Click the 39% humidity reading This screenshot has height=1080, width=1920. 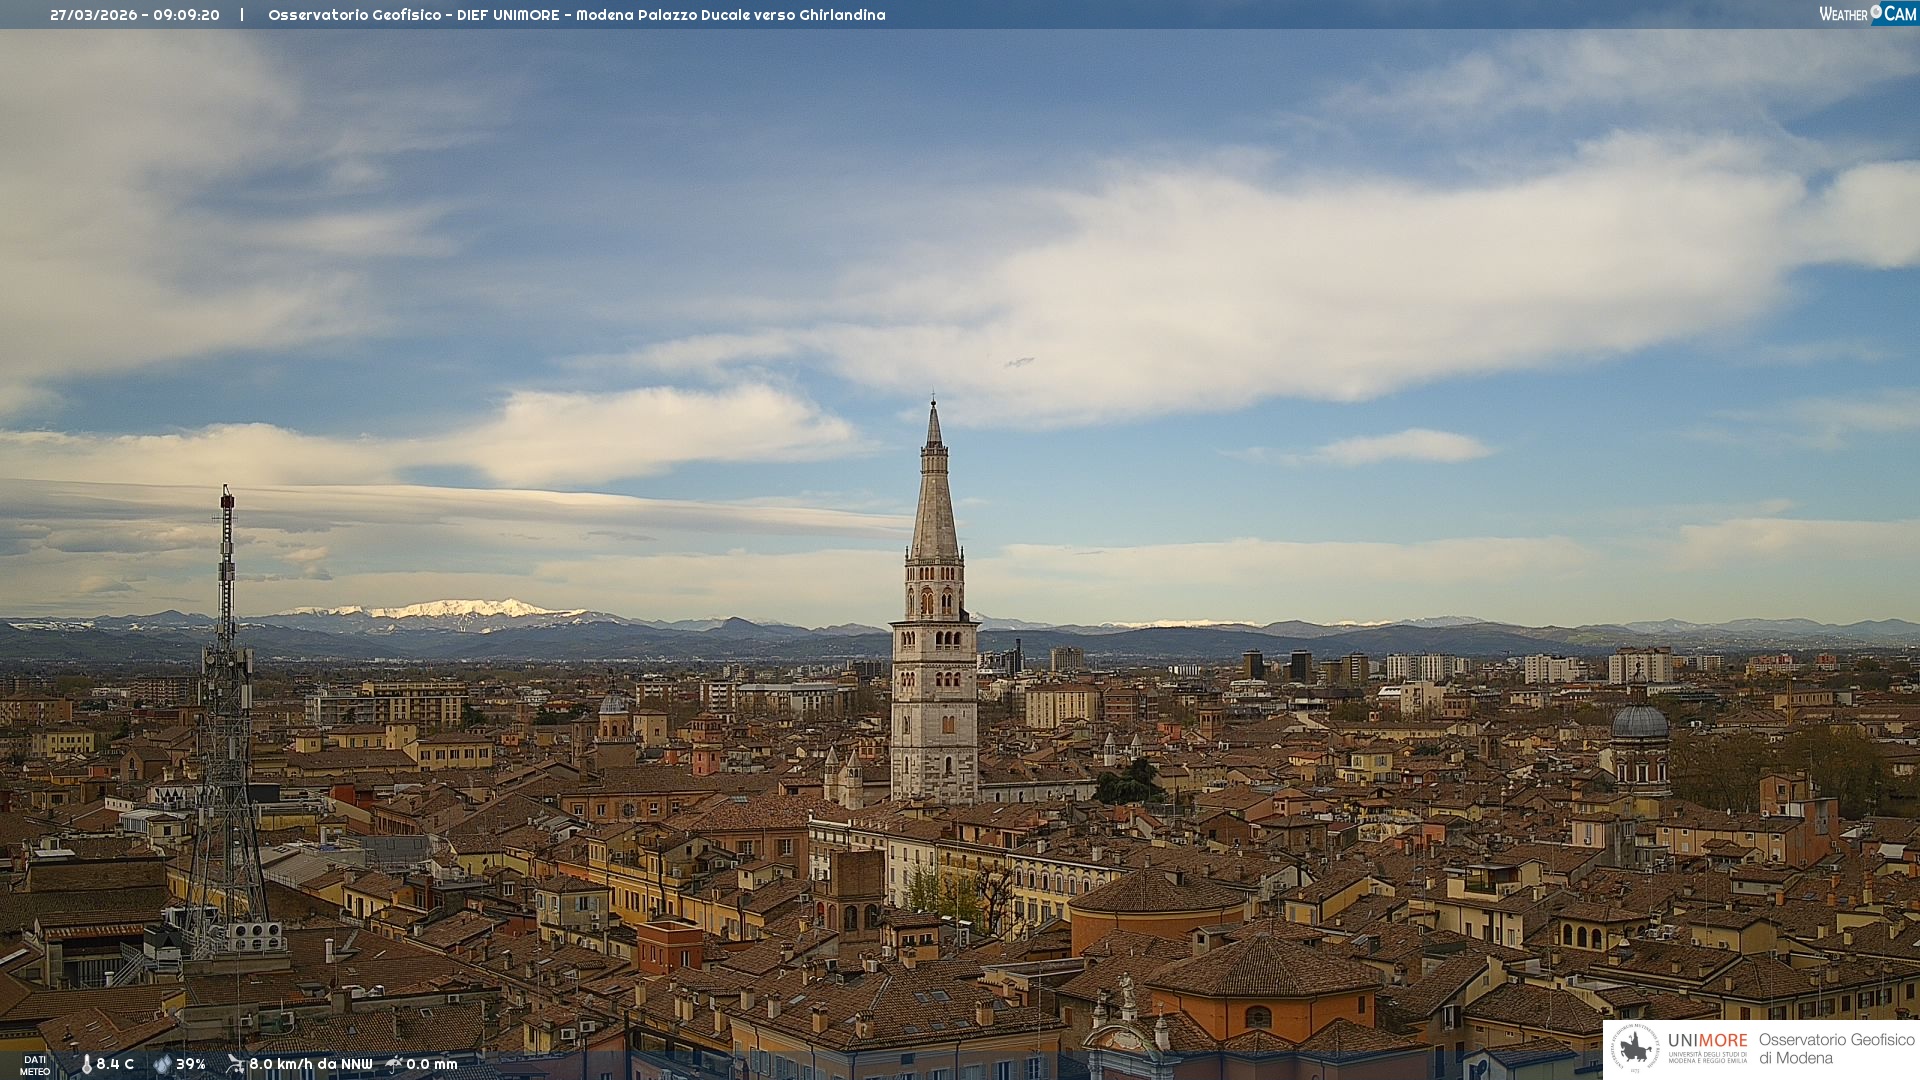tap(191, 1064)
